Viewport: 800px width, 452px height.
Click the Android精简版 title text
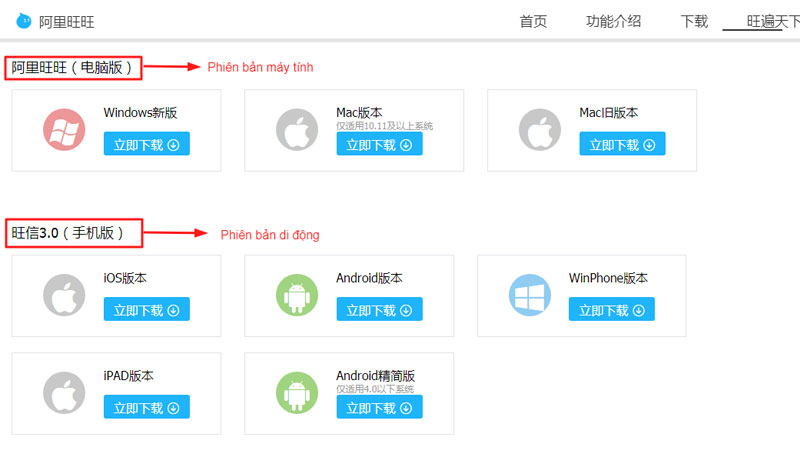click(376, 376)
